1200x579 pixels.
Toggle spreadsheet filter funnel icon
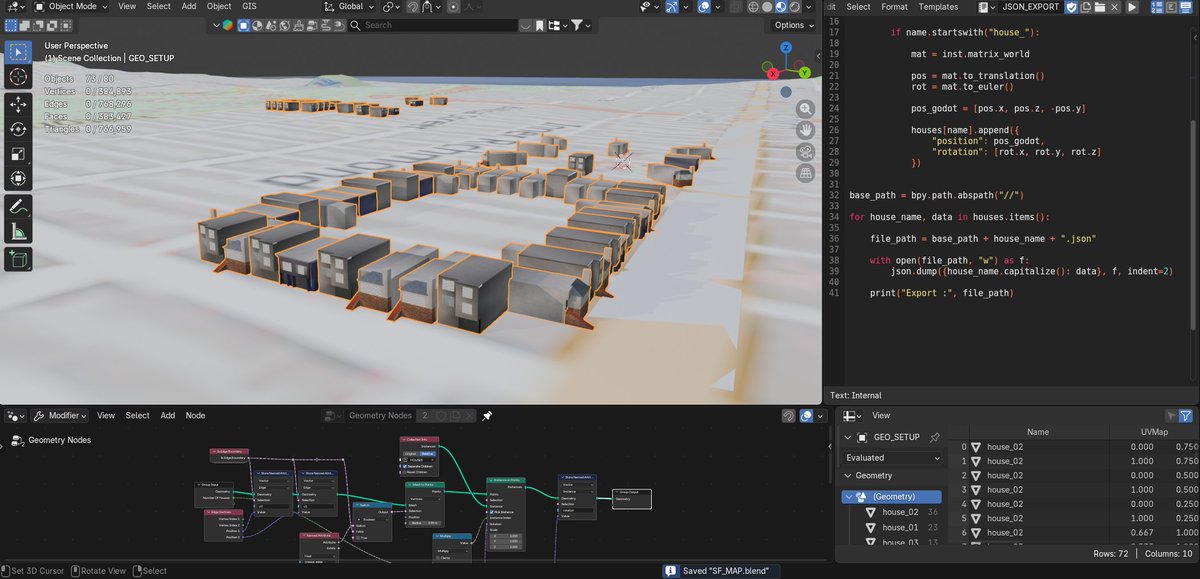pyautogui.click(x=1185, y=415)
